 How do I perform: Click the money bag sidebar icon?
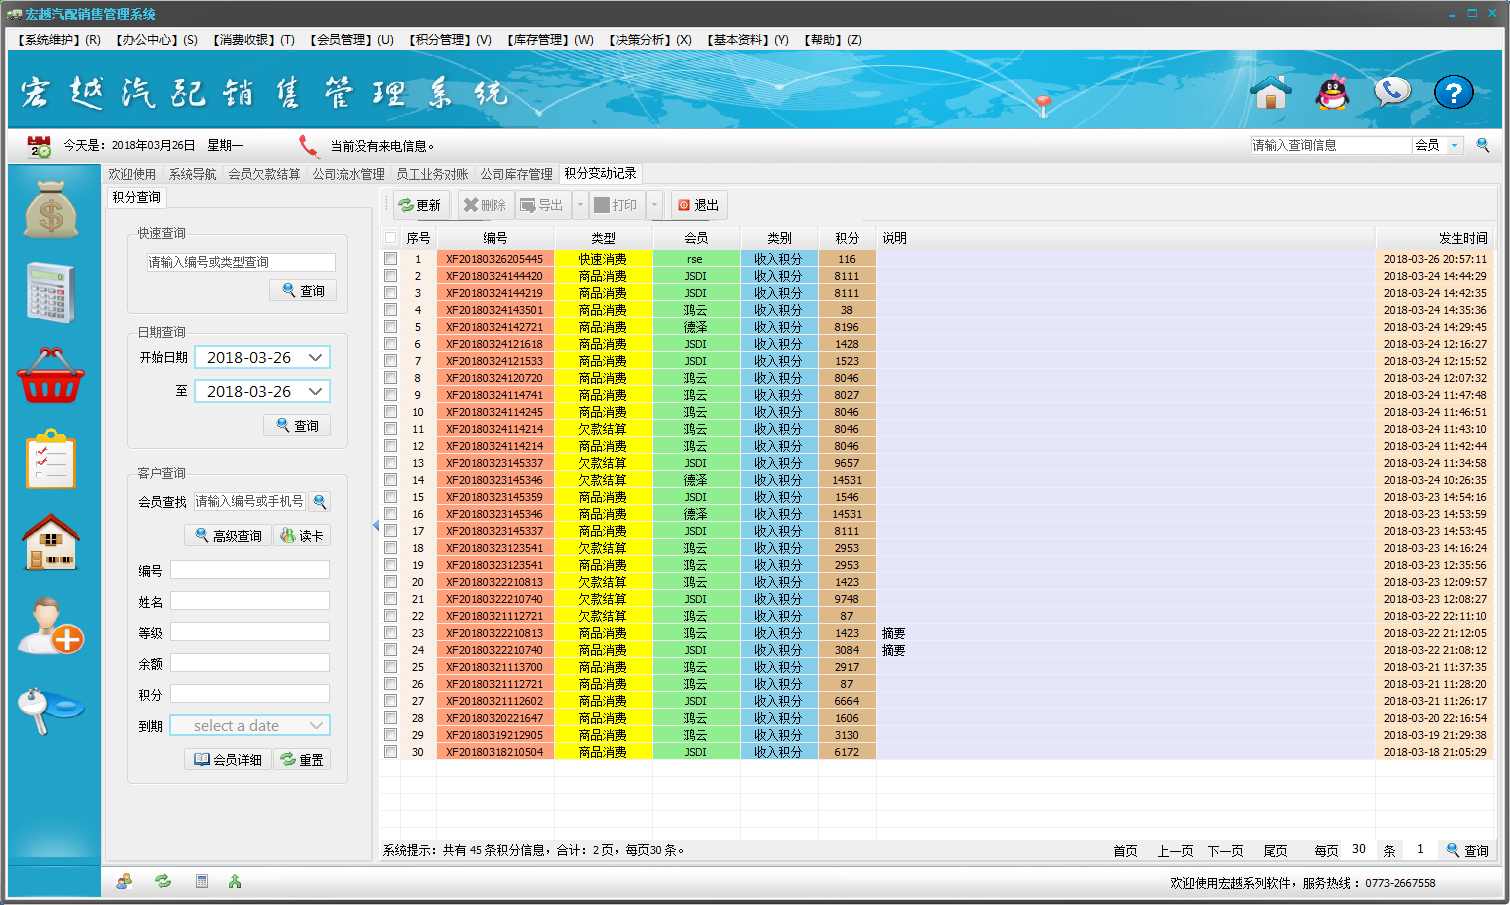tap(51, 210)
